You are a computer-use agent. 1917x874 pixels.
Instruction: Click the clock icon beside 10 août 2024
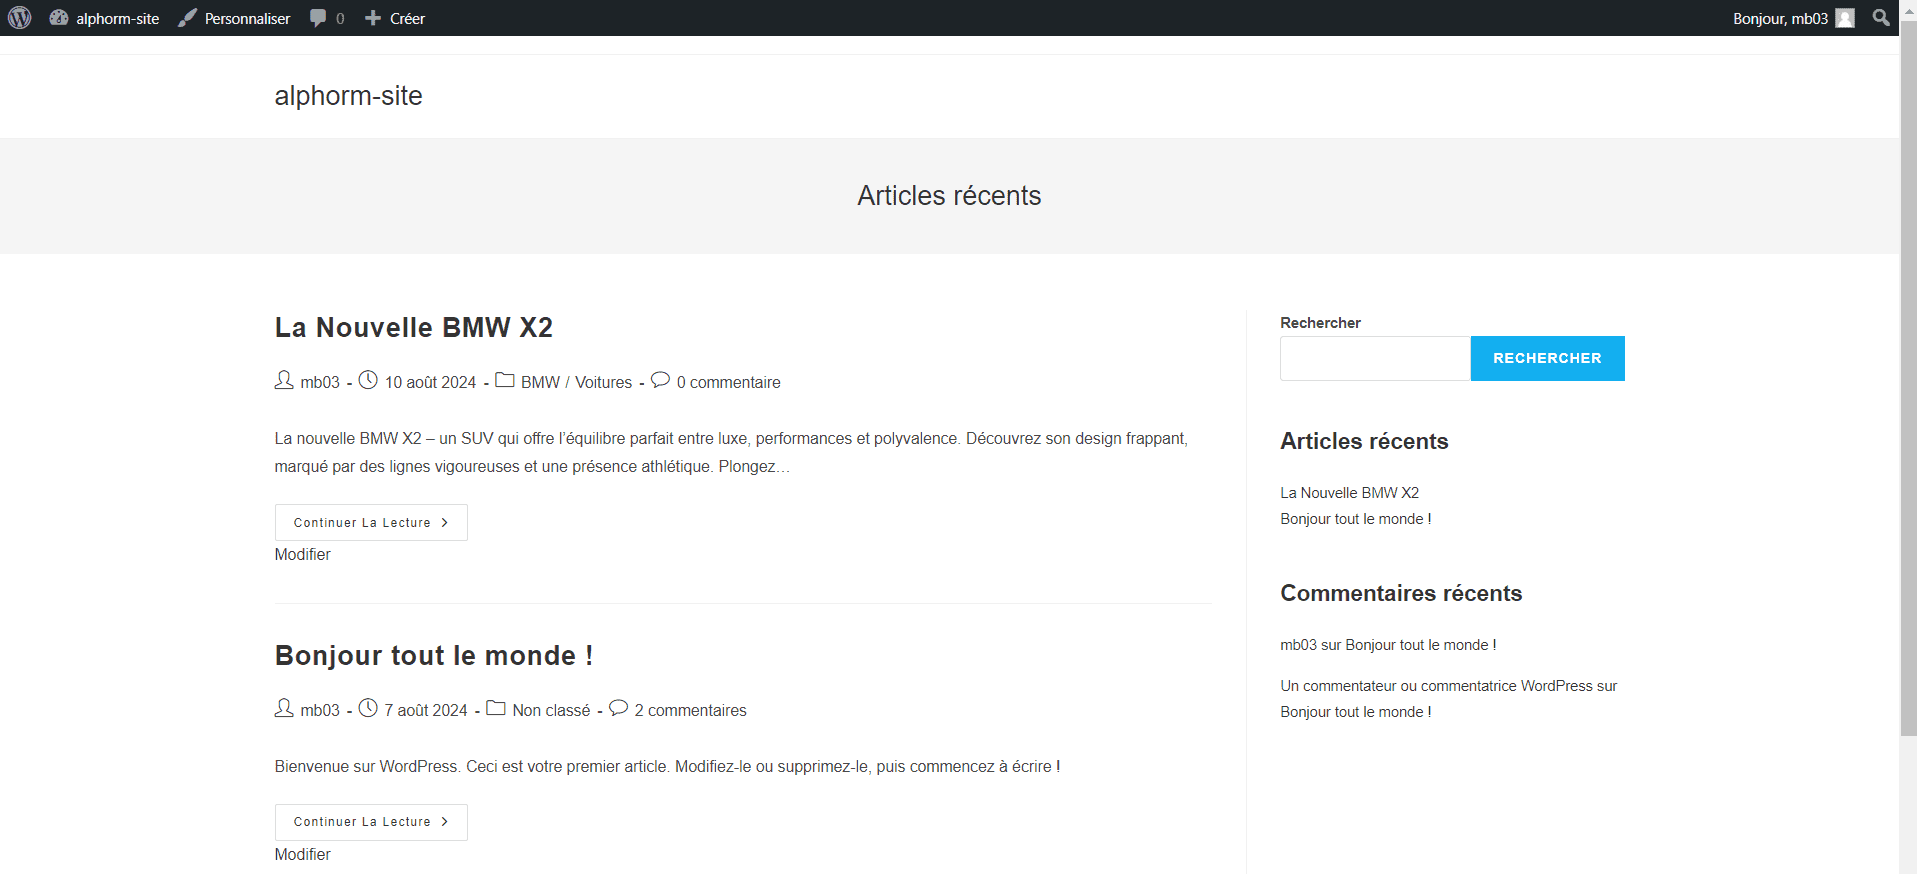click(368, 380)
